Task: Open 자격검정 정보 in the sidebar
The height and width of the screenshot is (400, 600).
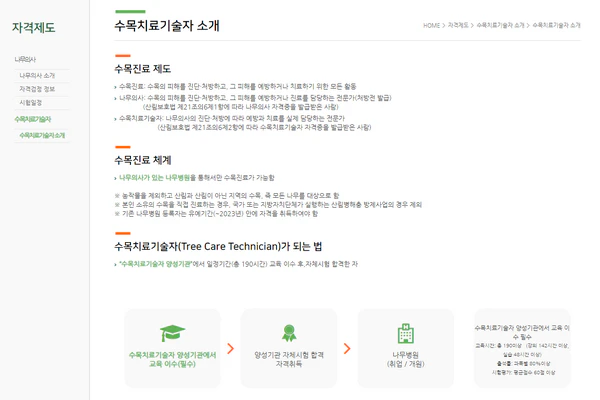Action: (x=37, y=89)
